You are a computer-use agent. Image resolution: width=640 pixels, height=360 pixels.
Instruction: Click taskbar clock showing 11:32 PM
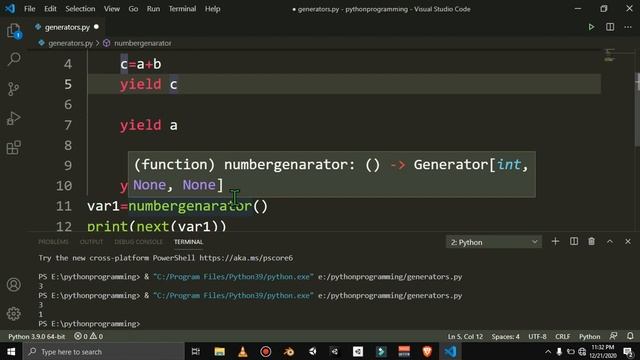pos(603,351)
